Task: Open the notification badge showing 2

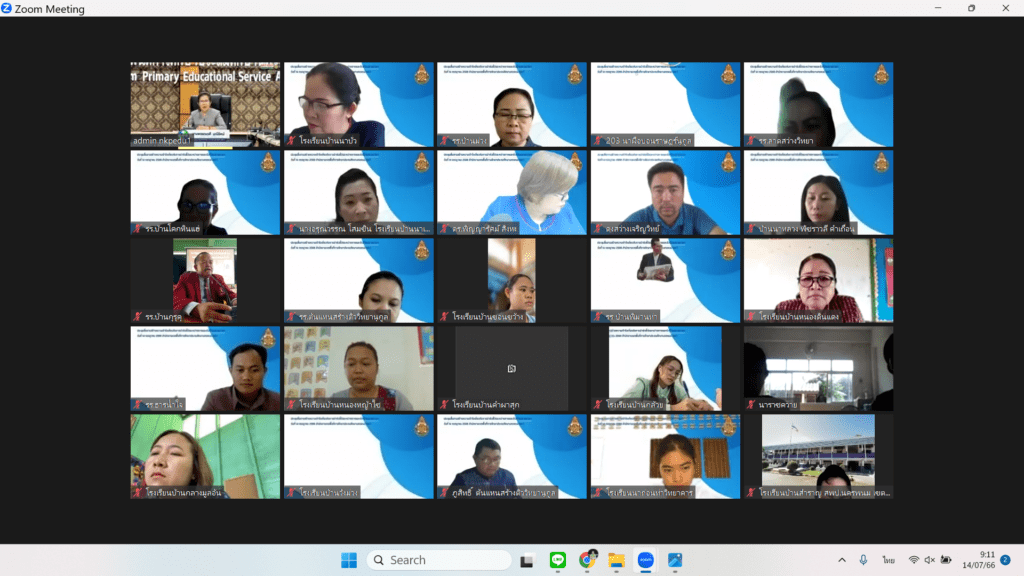Action: (x=1006, y=560)
